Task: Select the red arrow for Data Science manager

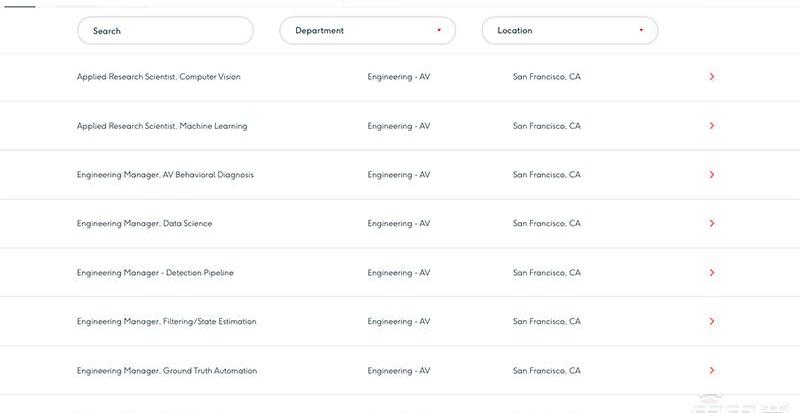Action: 712,223
